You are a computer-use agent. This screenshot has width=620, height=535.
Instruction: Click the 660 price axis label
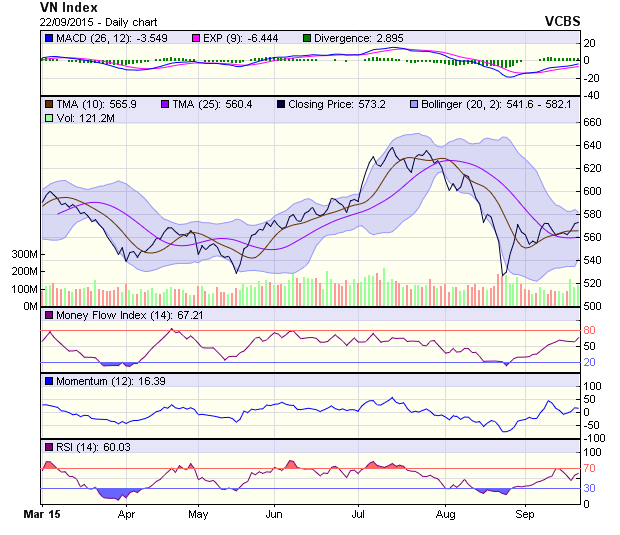tap(594, 122)
